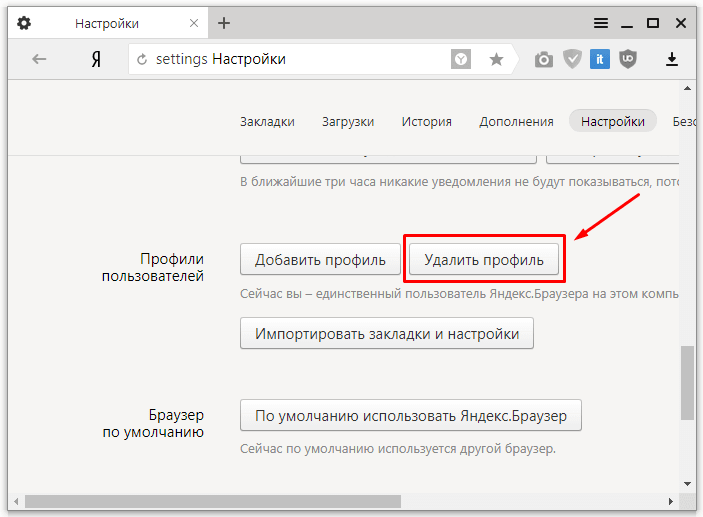Viewport: 703px width, 517px height.
Task: Click the scroll-up arrow
Action: click(x=687, y=88)
